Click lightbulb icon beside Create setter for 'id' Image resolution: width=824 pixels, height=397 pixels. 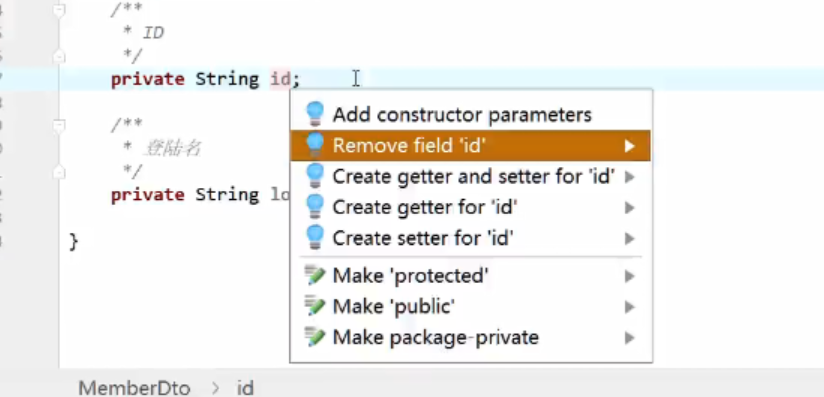coord(315,238)
